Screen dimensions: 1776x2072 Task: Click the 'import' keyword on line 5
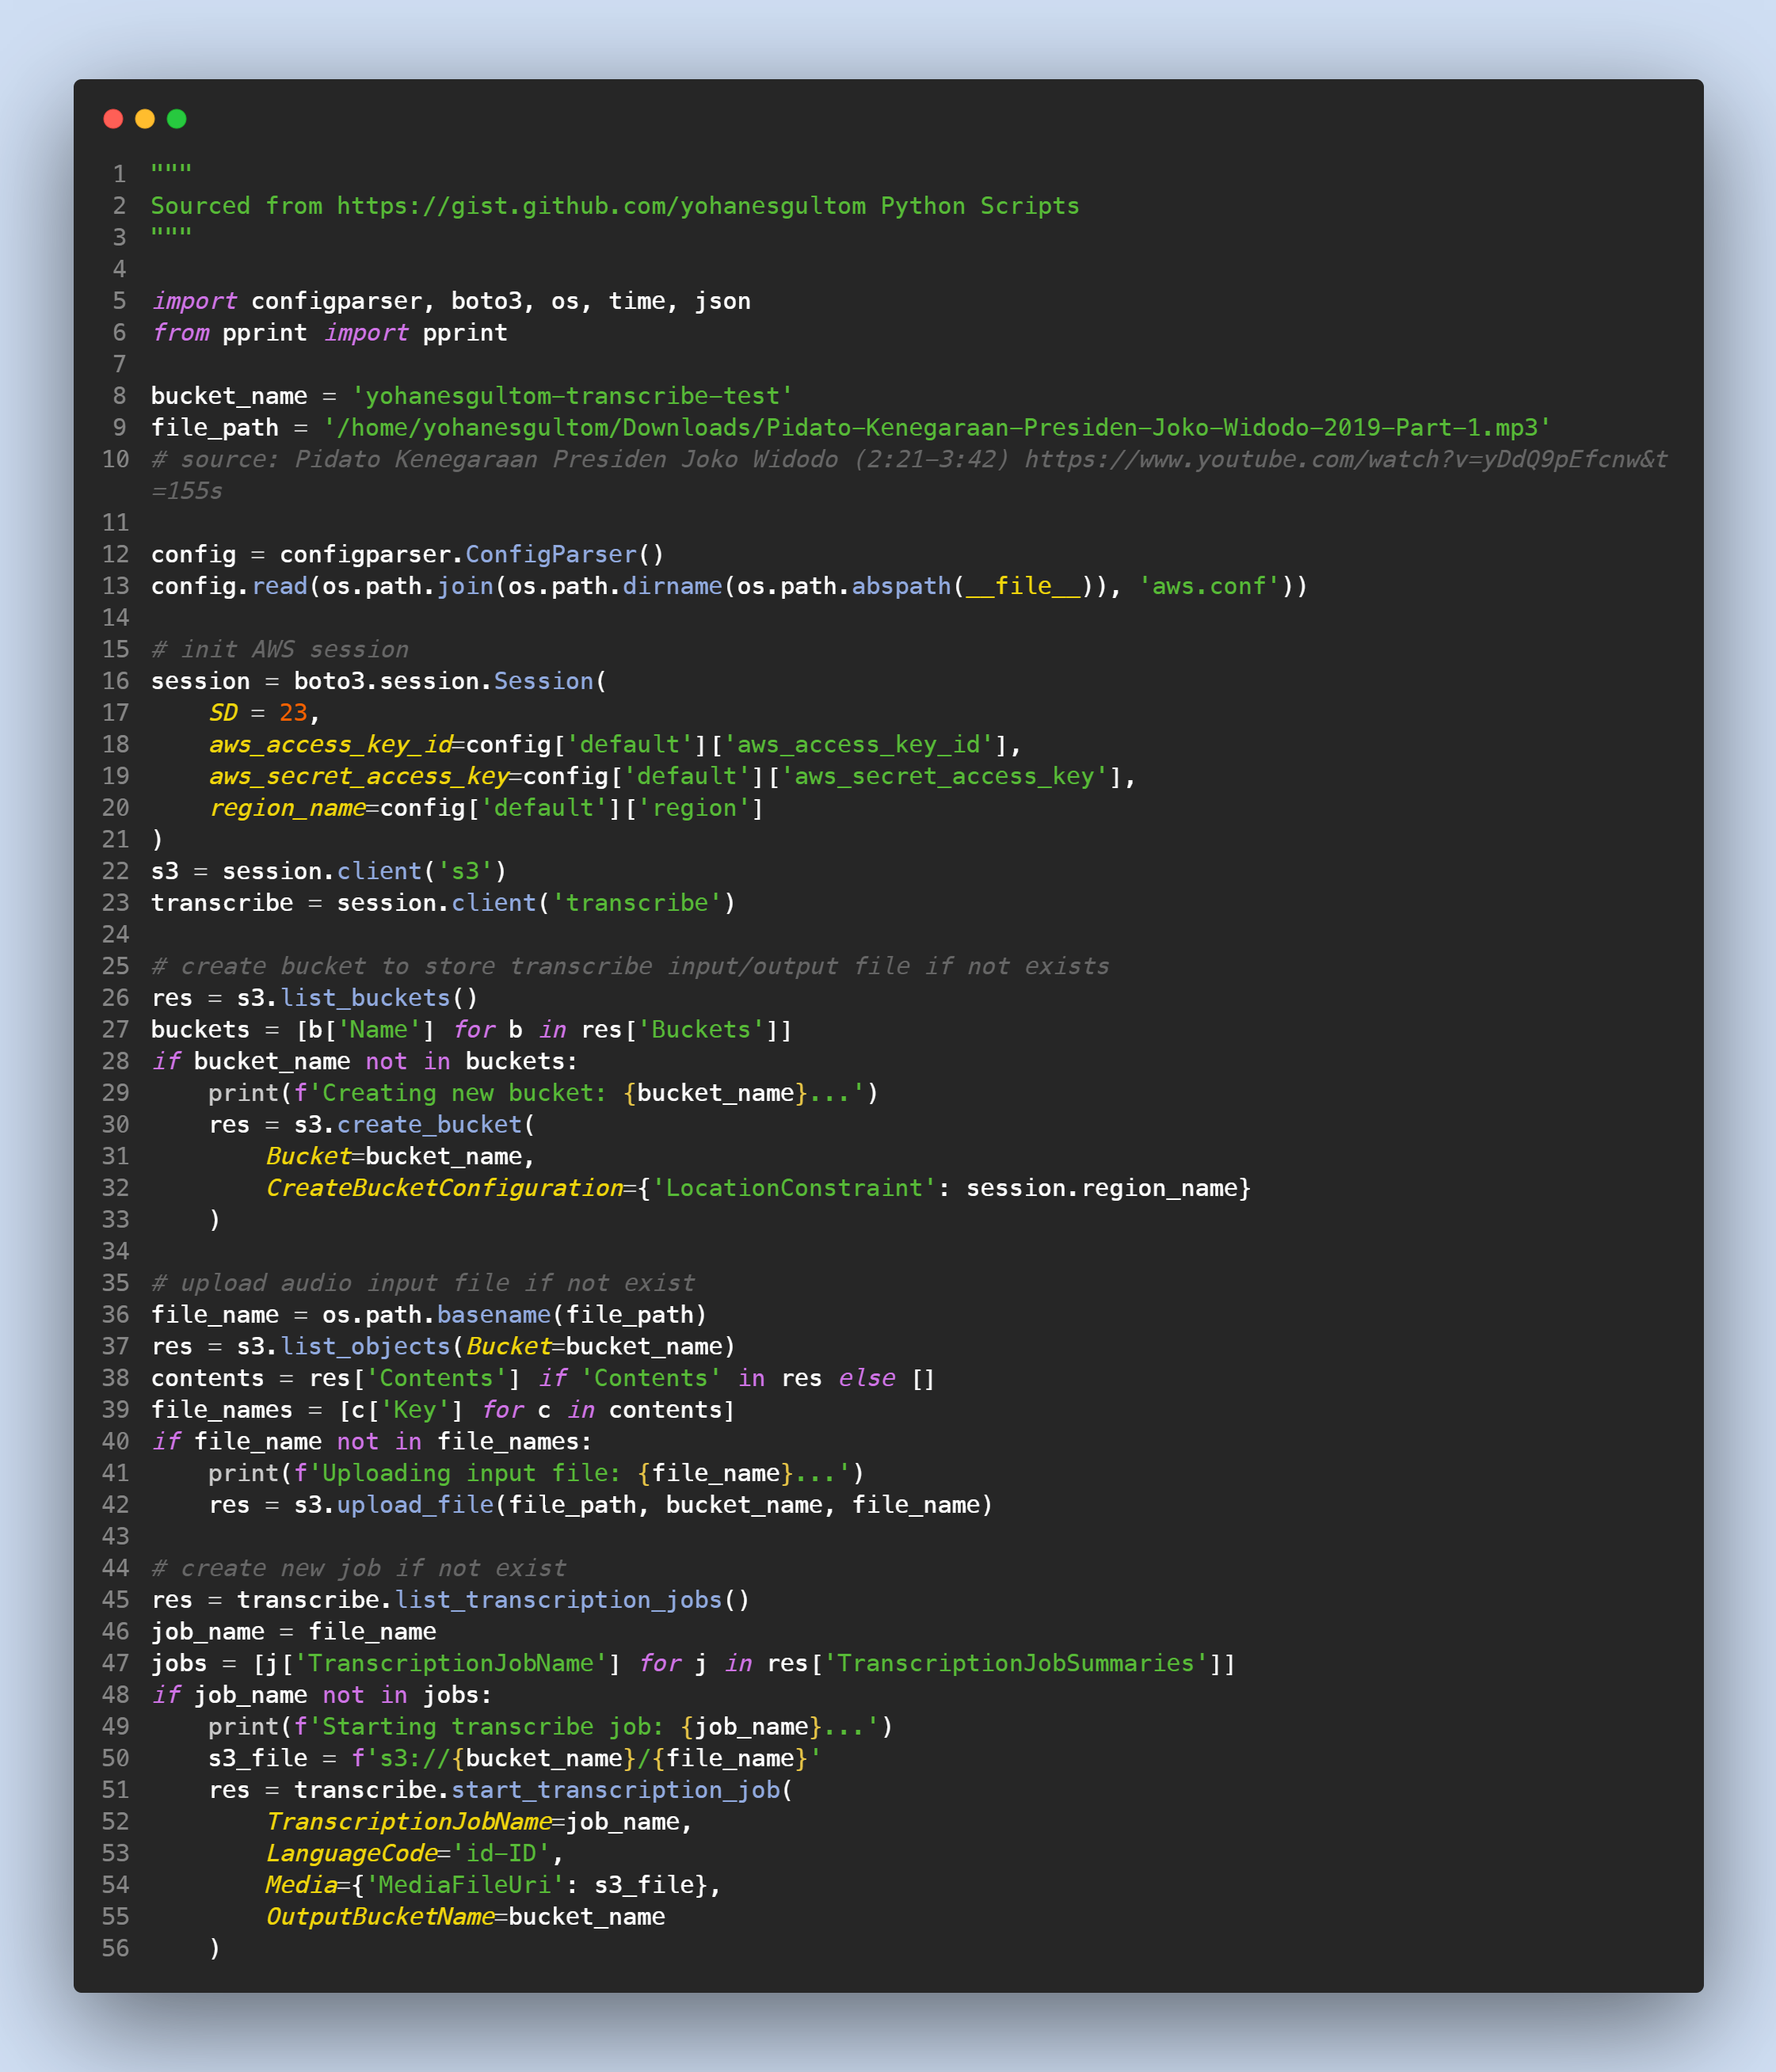point(194,301)
